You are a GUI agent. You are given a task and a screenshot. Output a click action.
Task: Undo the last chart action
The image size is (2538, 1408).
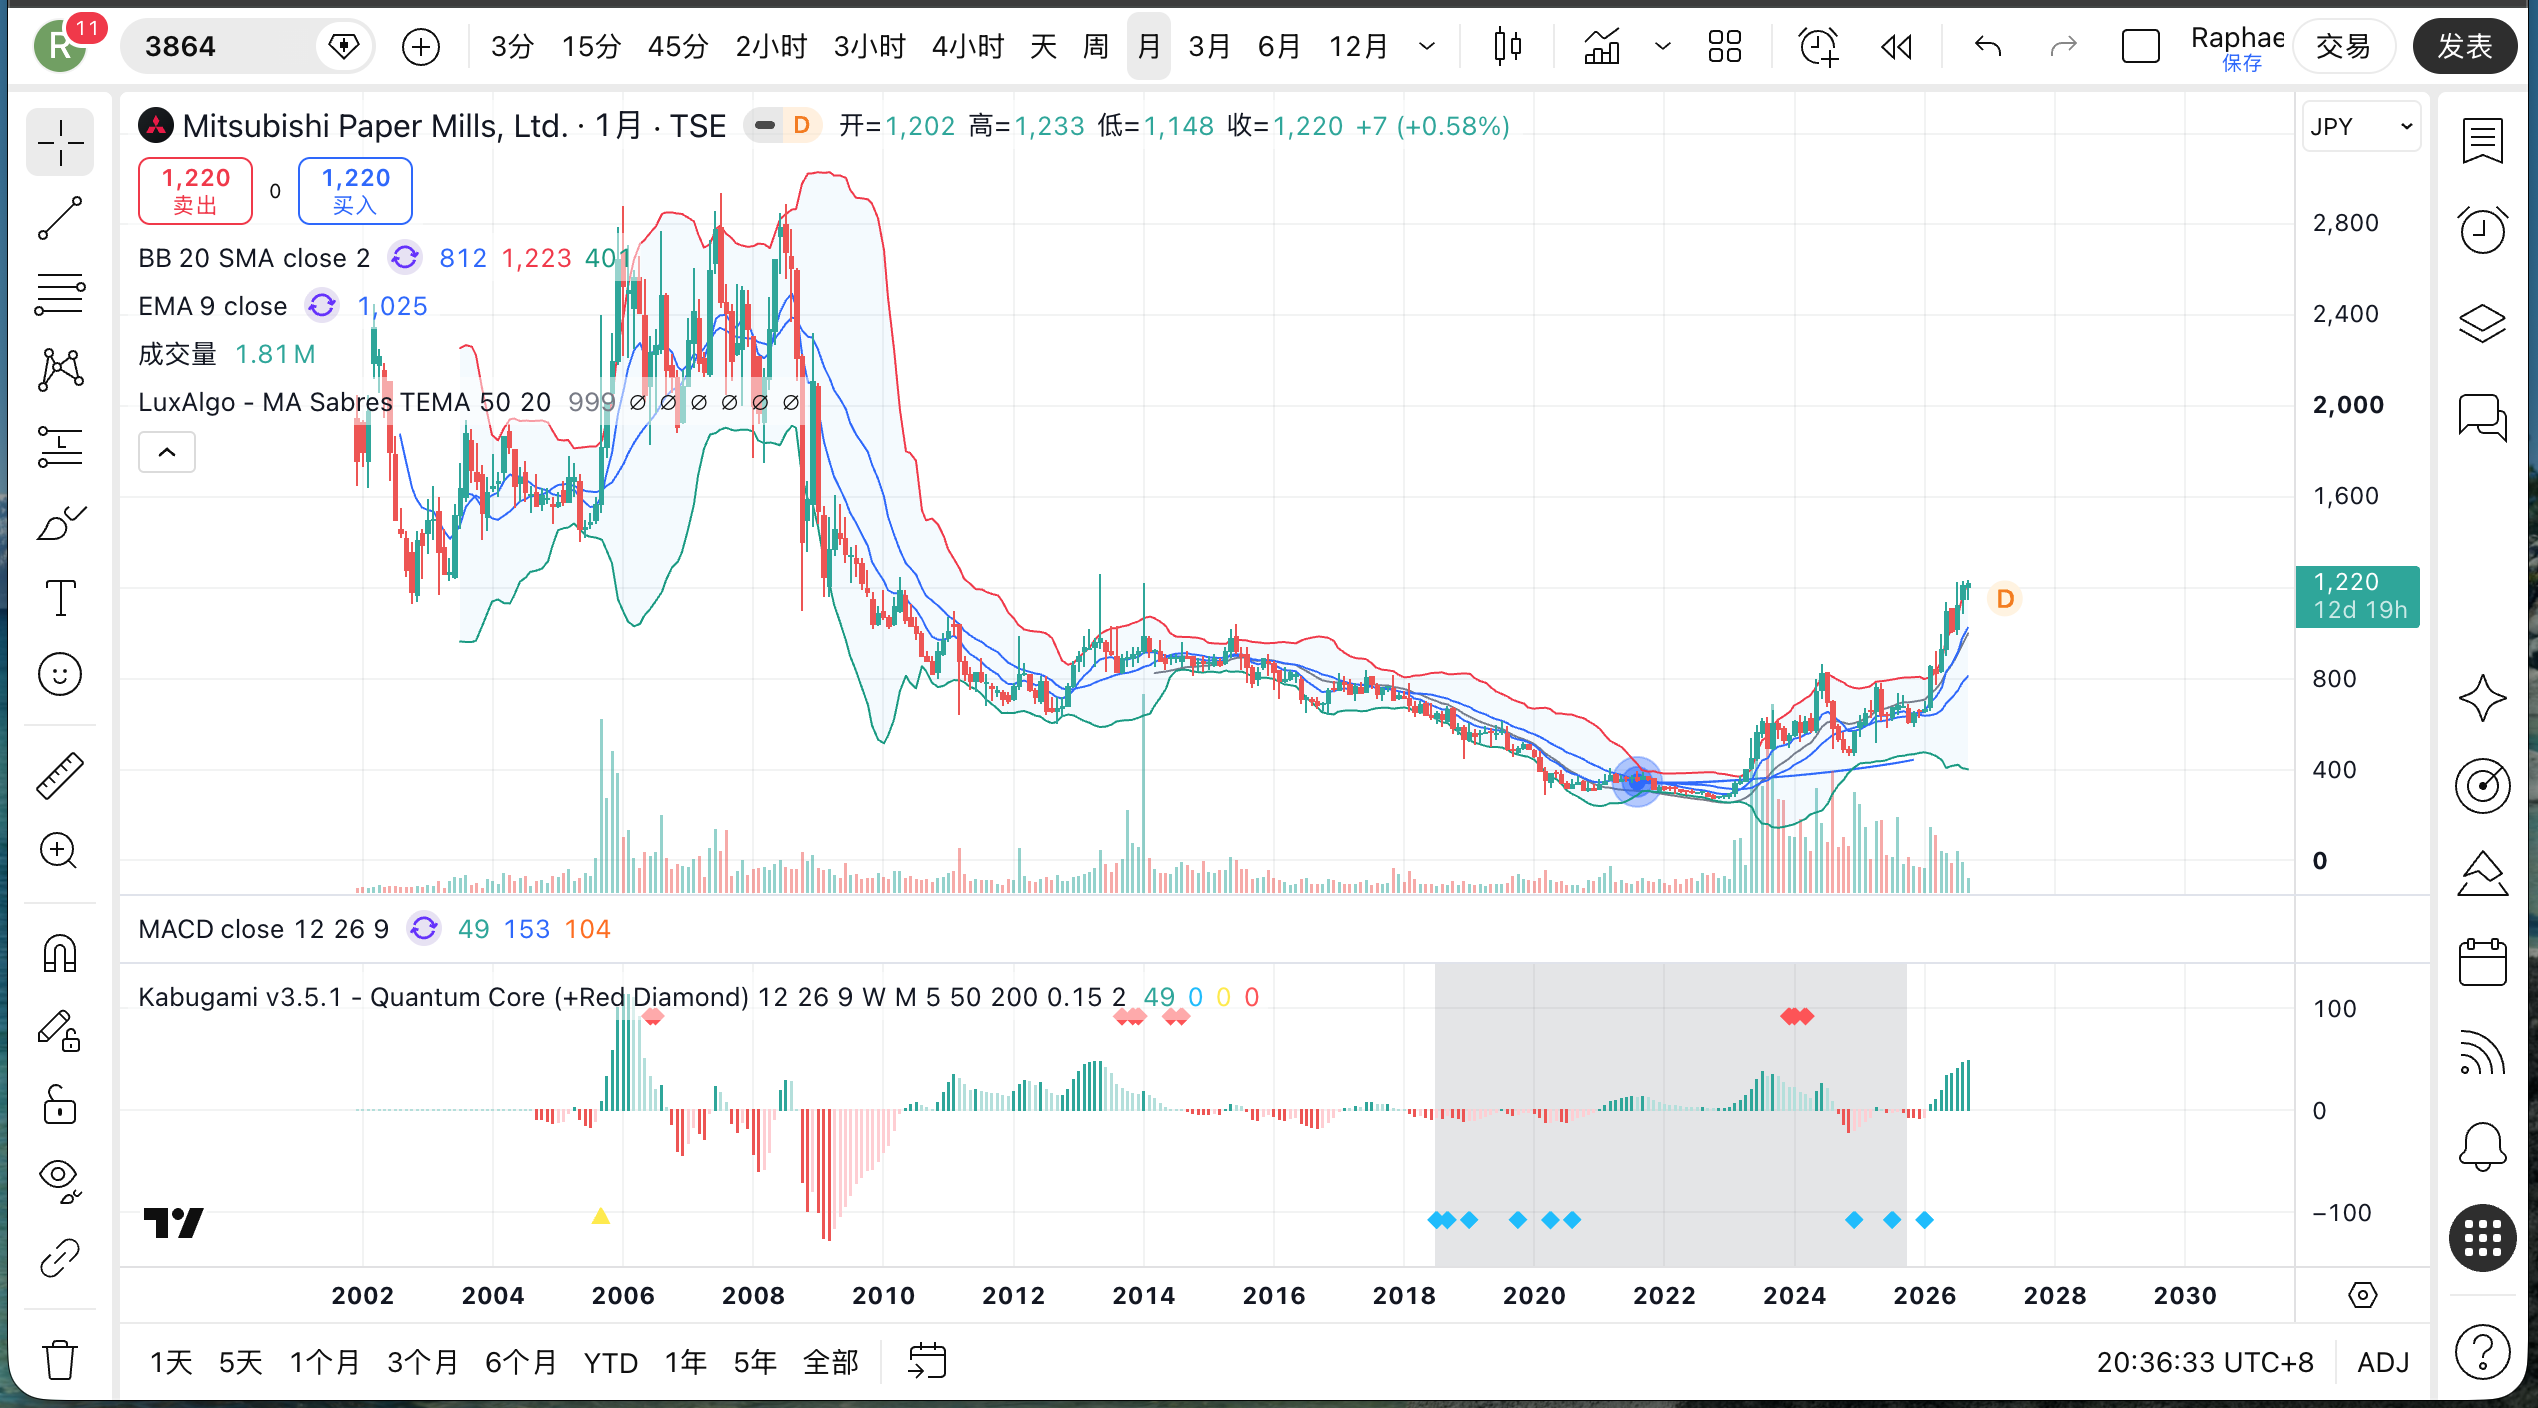click(x=1988, y=47)
